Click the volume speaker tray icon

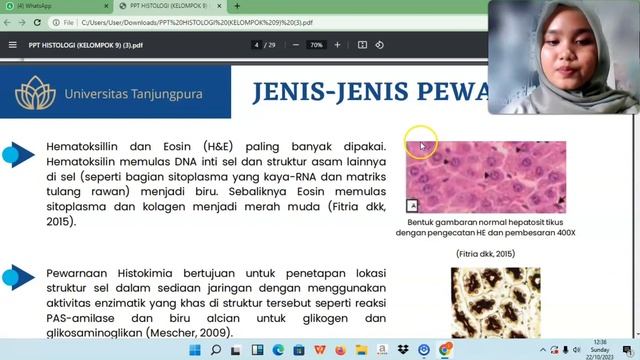pyautogui.click(x=577, y=350)
